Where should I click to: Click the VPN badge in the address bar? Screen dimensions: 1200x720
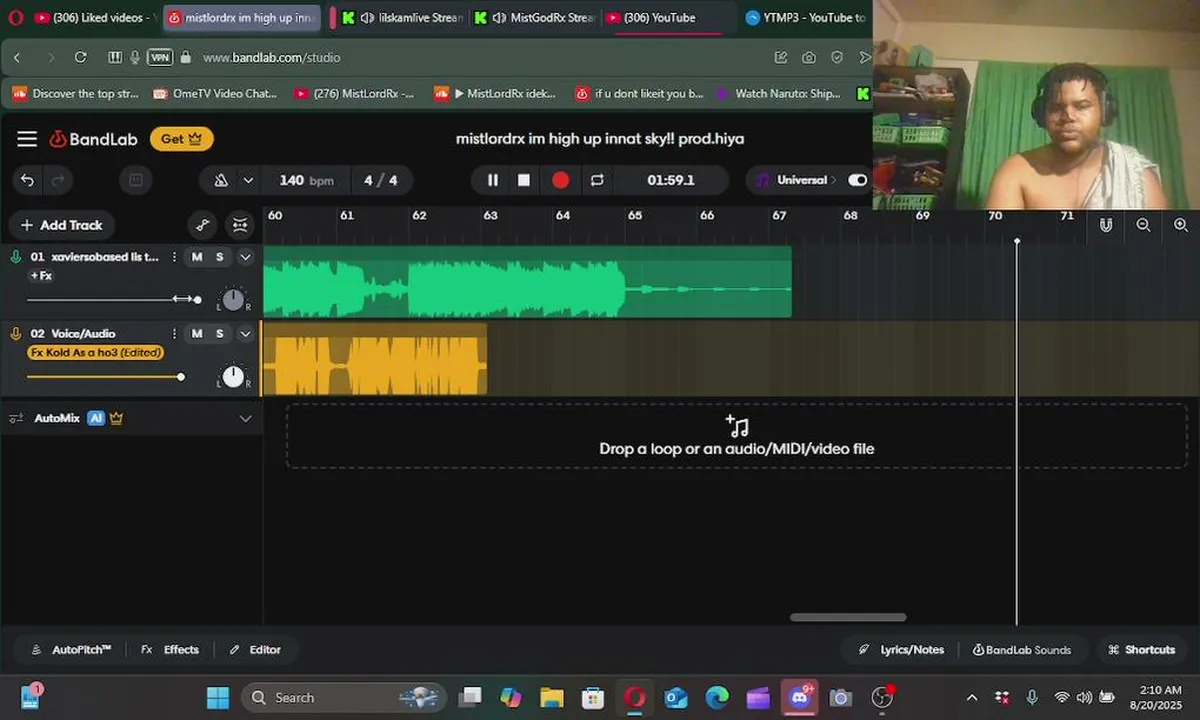(160, 58)
